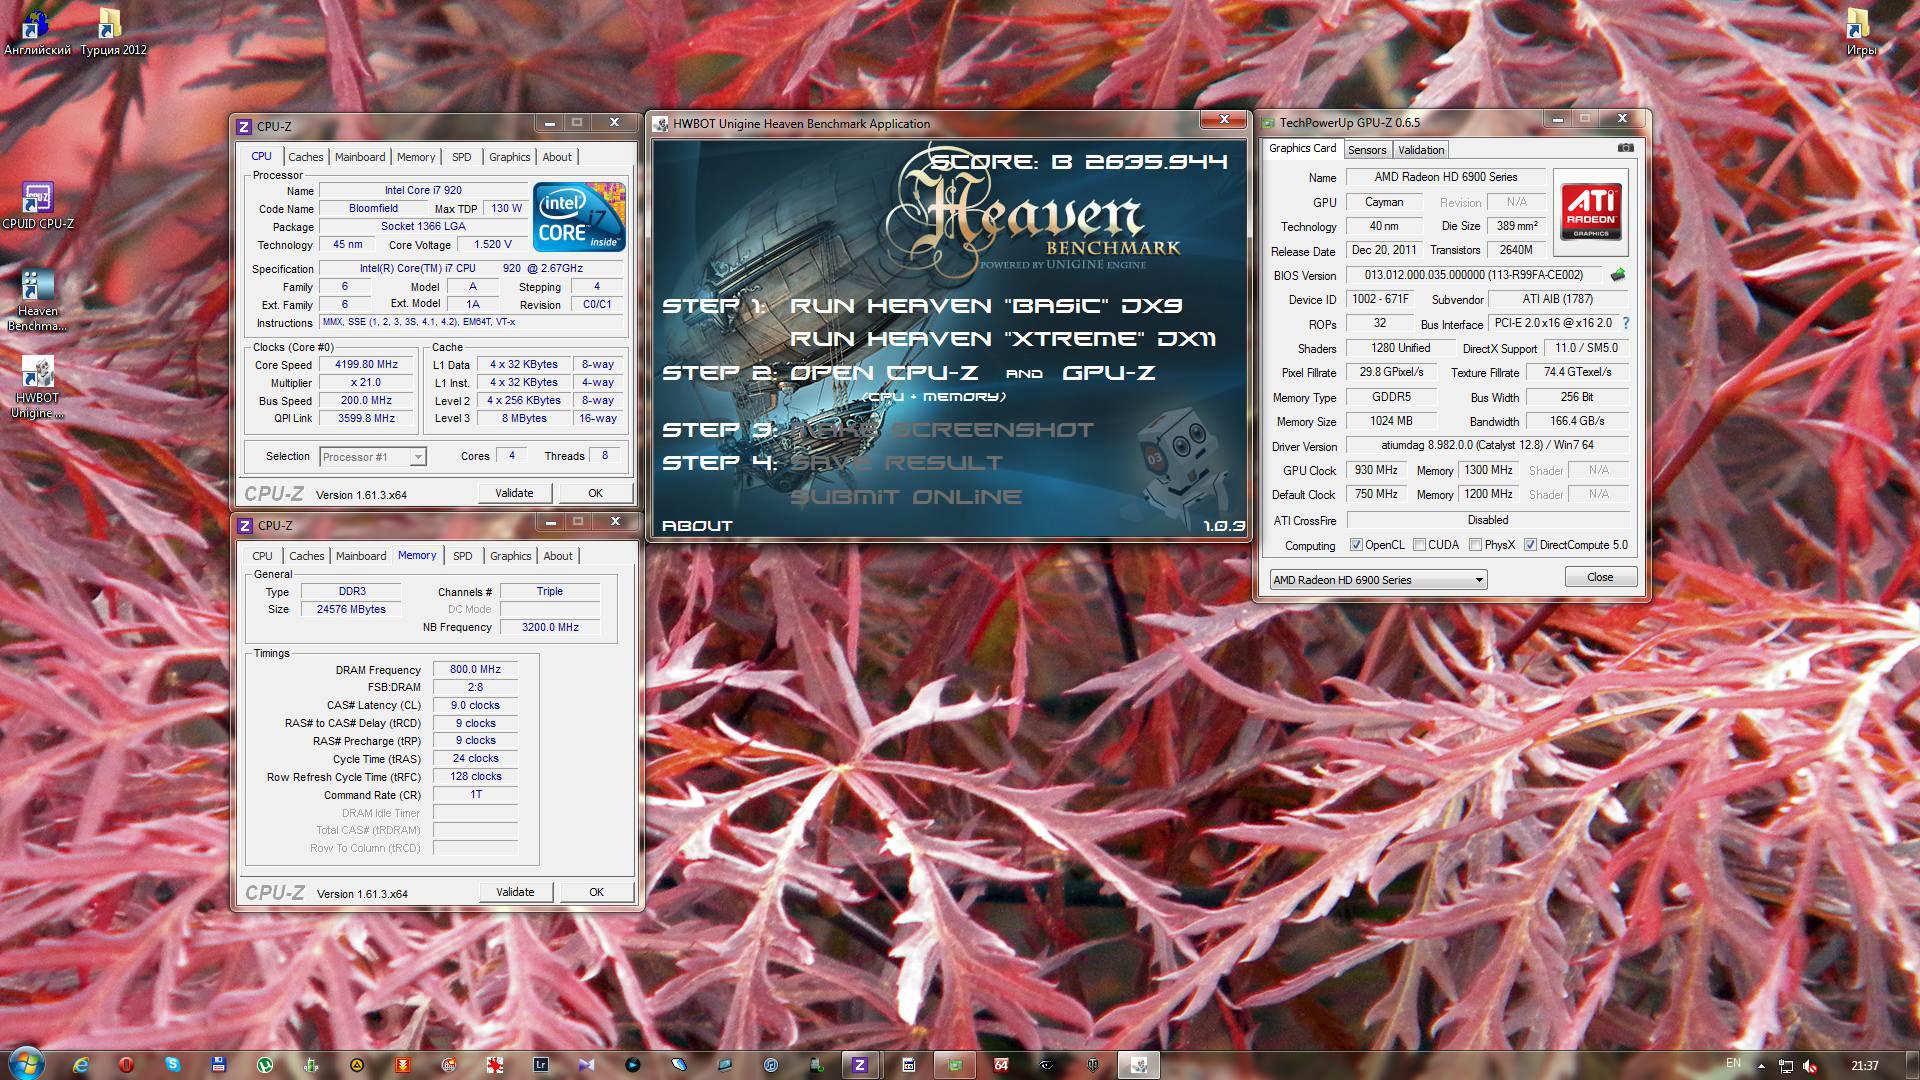Click the Bus Interface question mark icon
This screenshot has height=1080, width=1920.
1626,323
